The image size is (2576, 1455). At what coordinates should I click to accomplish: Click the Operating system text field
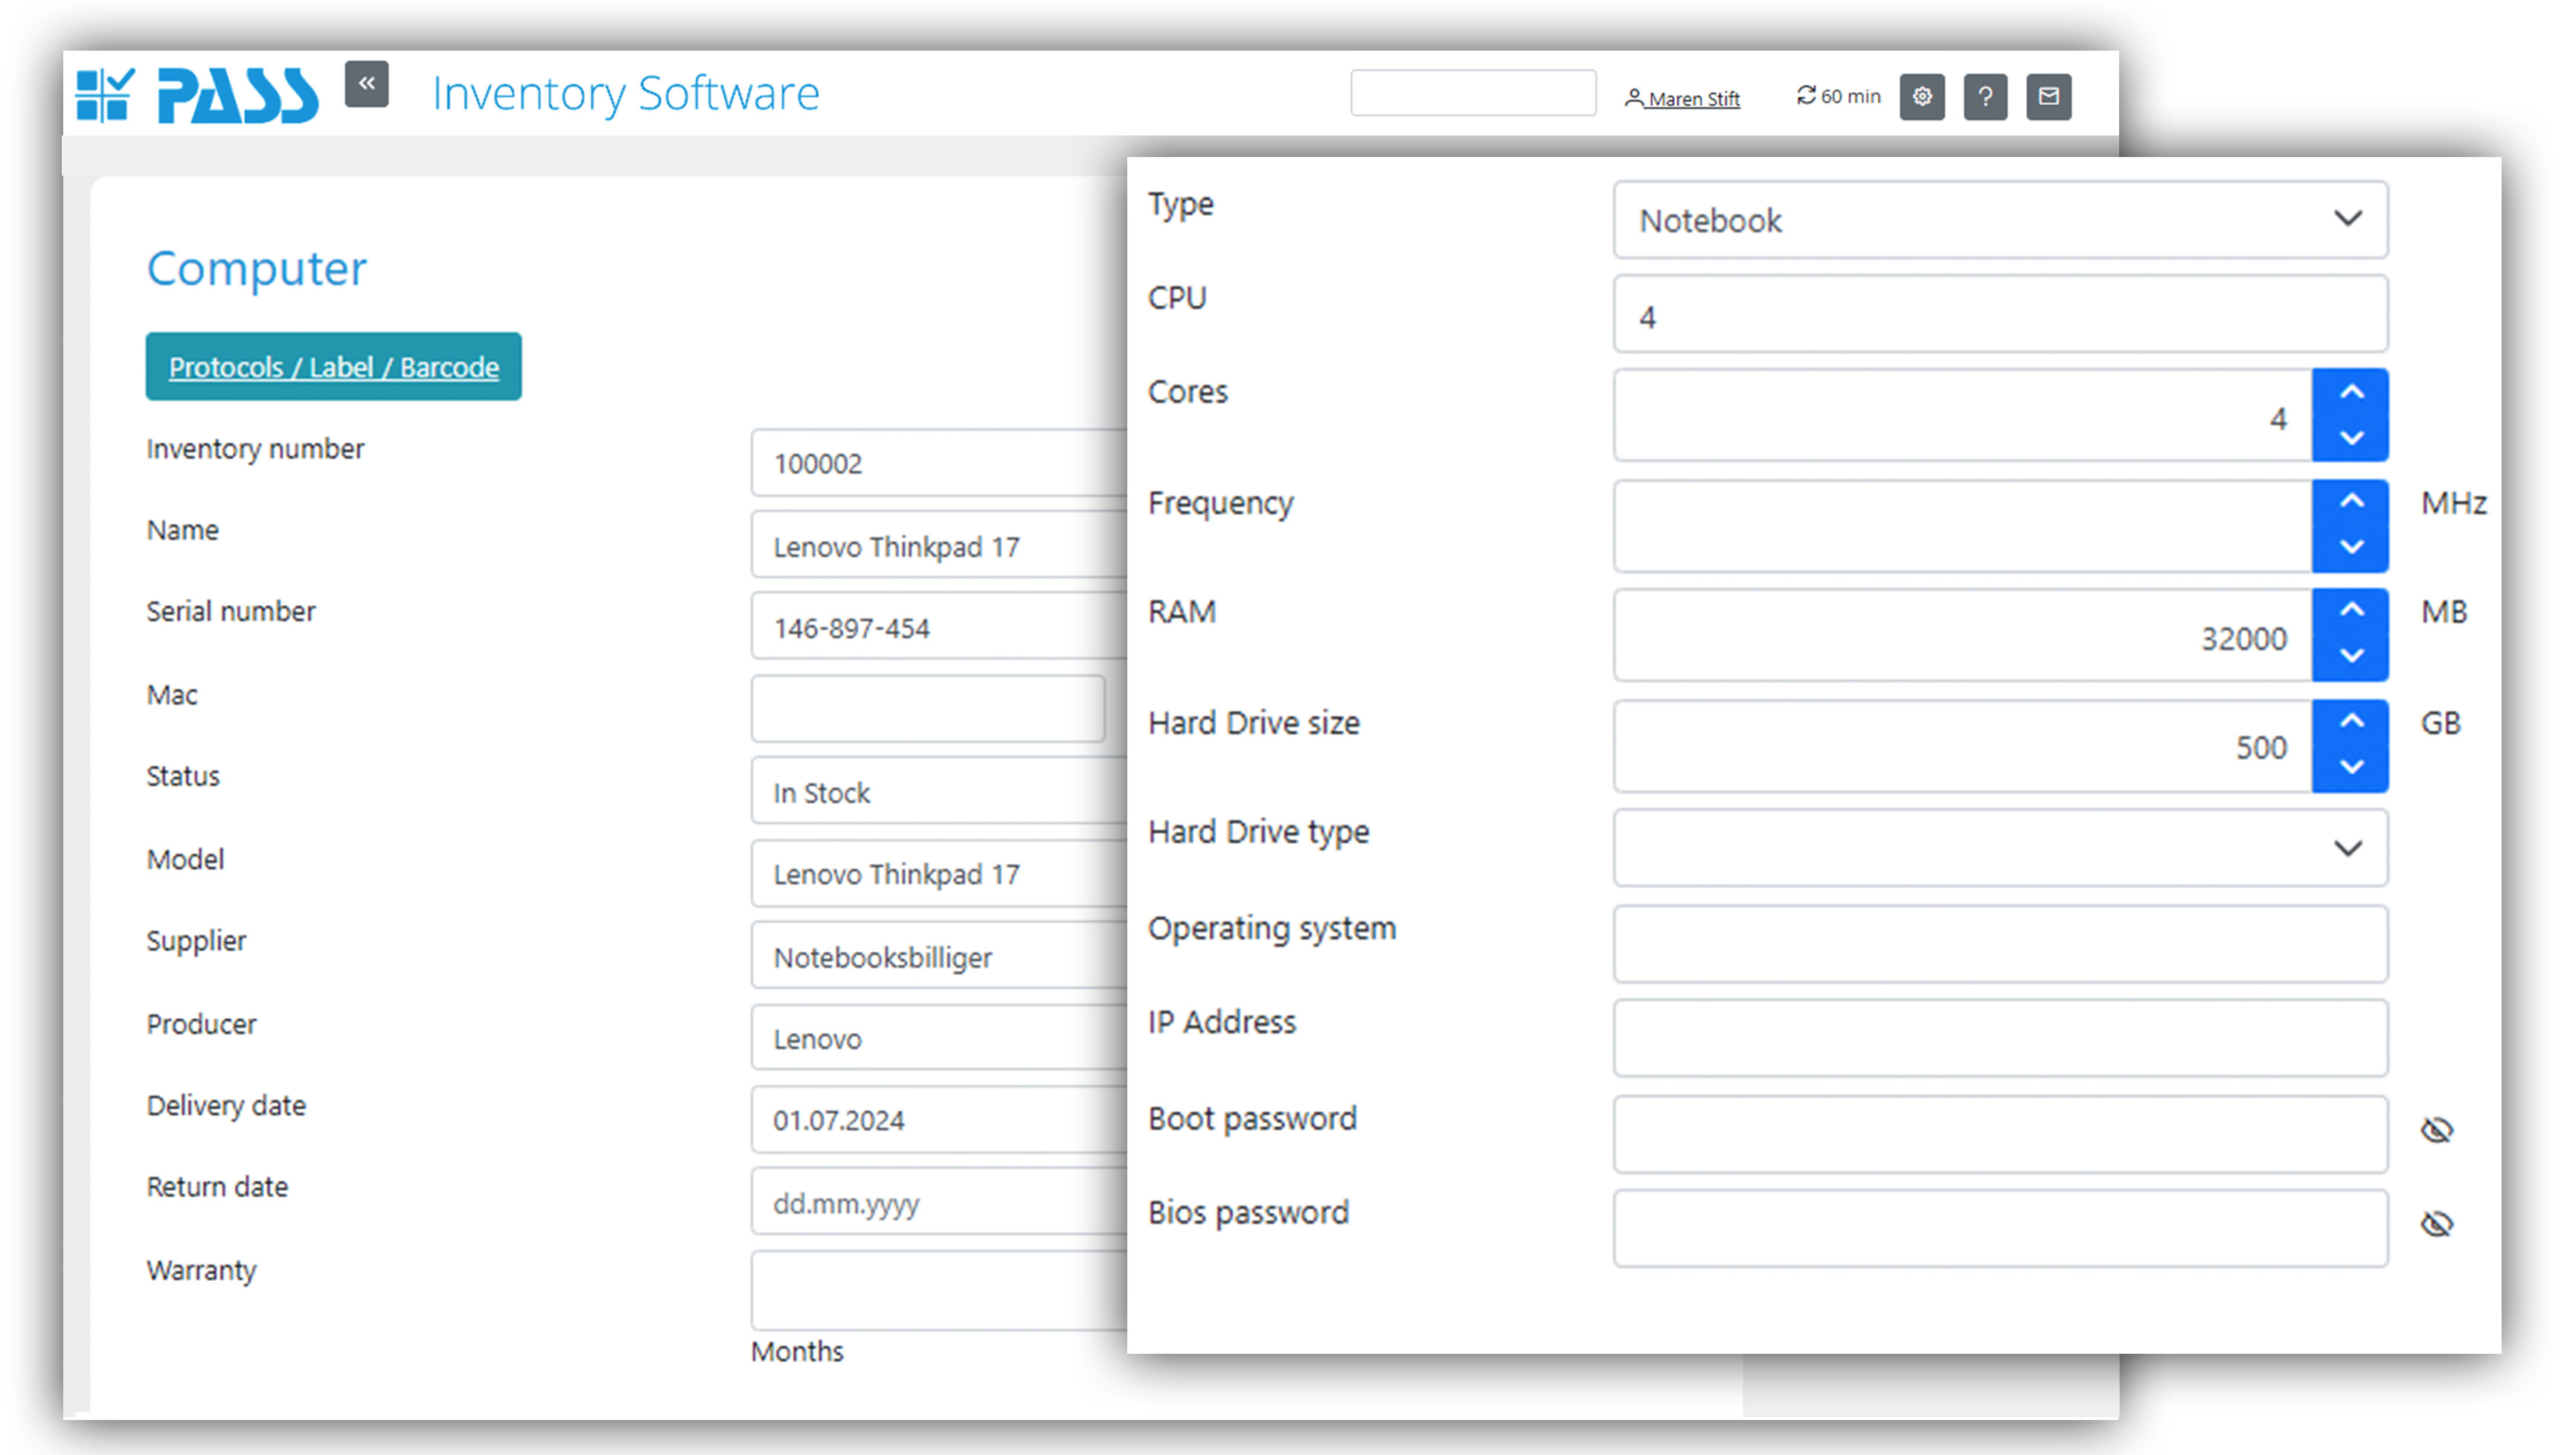2000,944
